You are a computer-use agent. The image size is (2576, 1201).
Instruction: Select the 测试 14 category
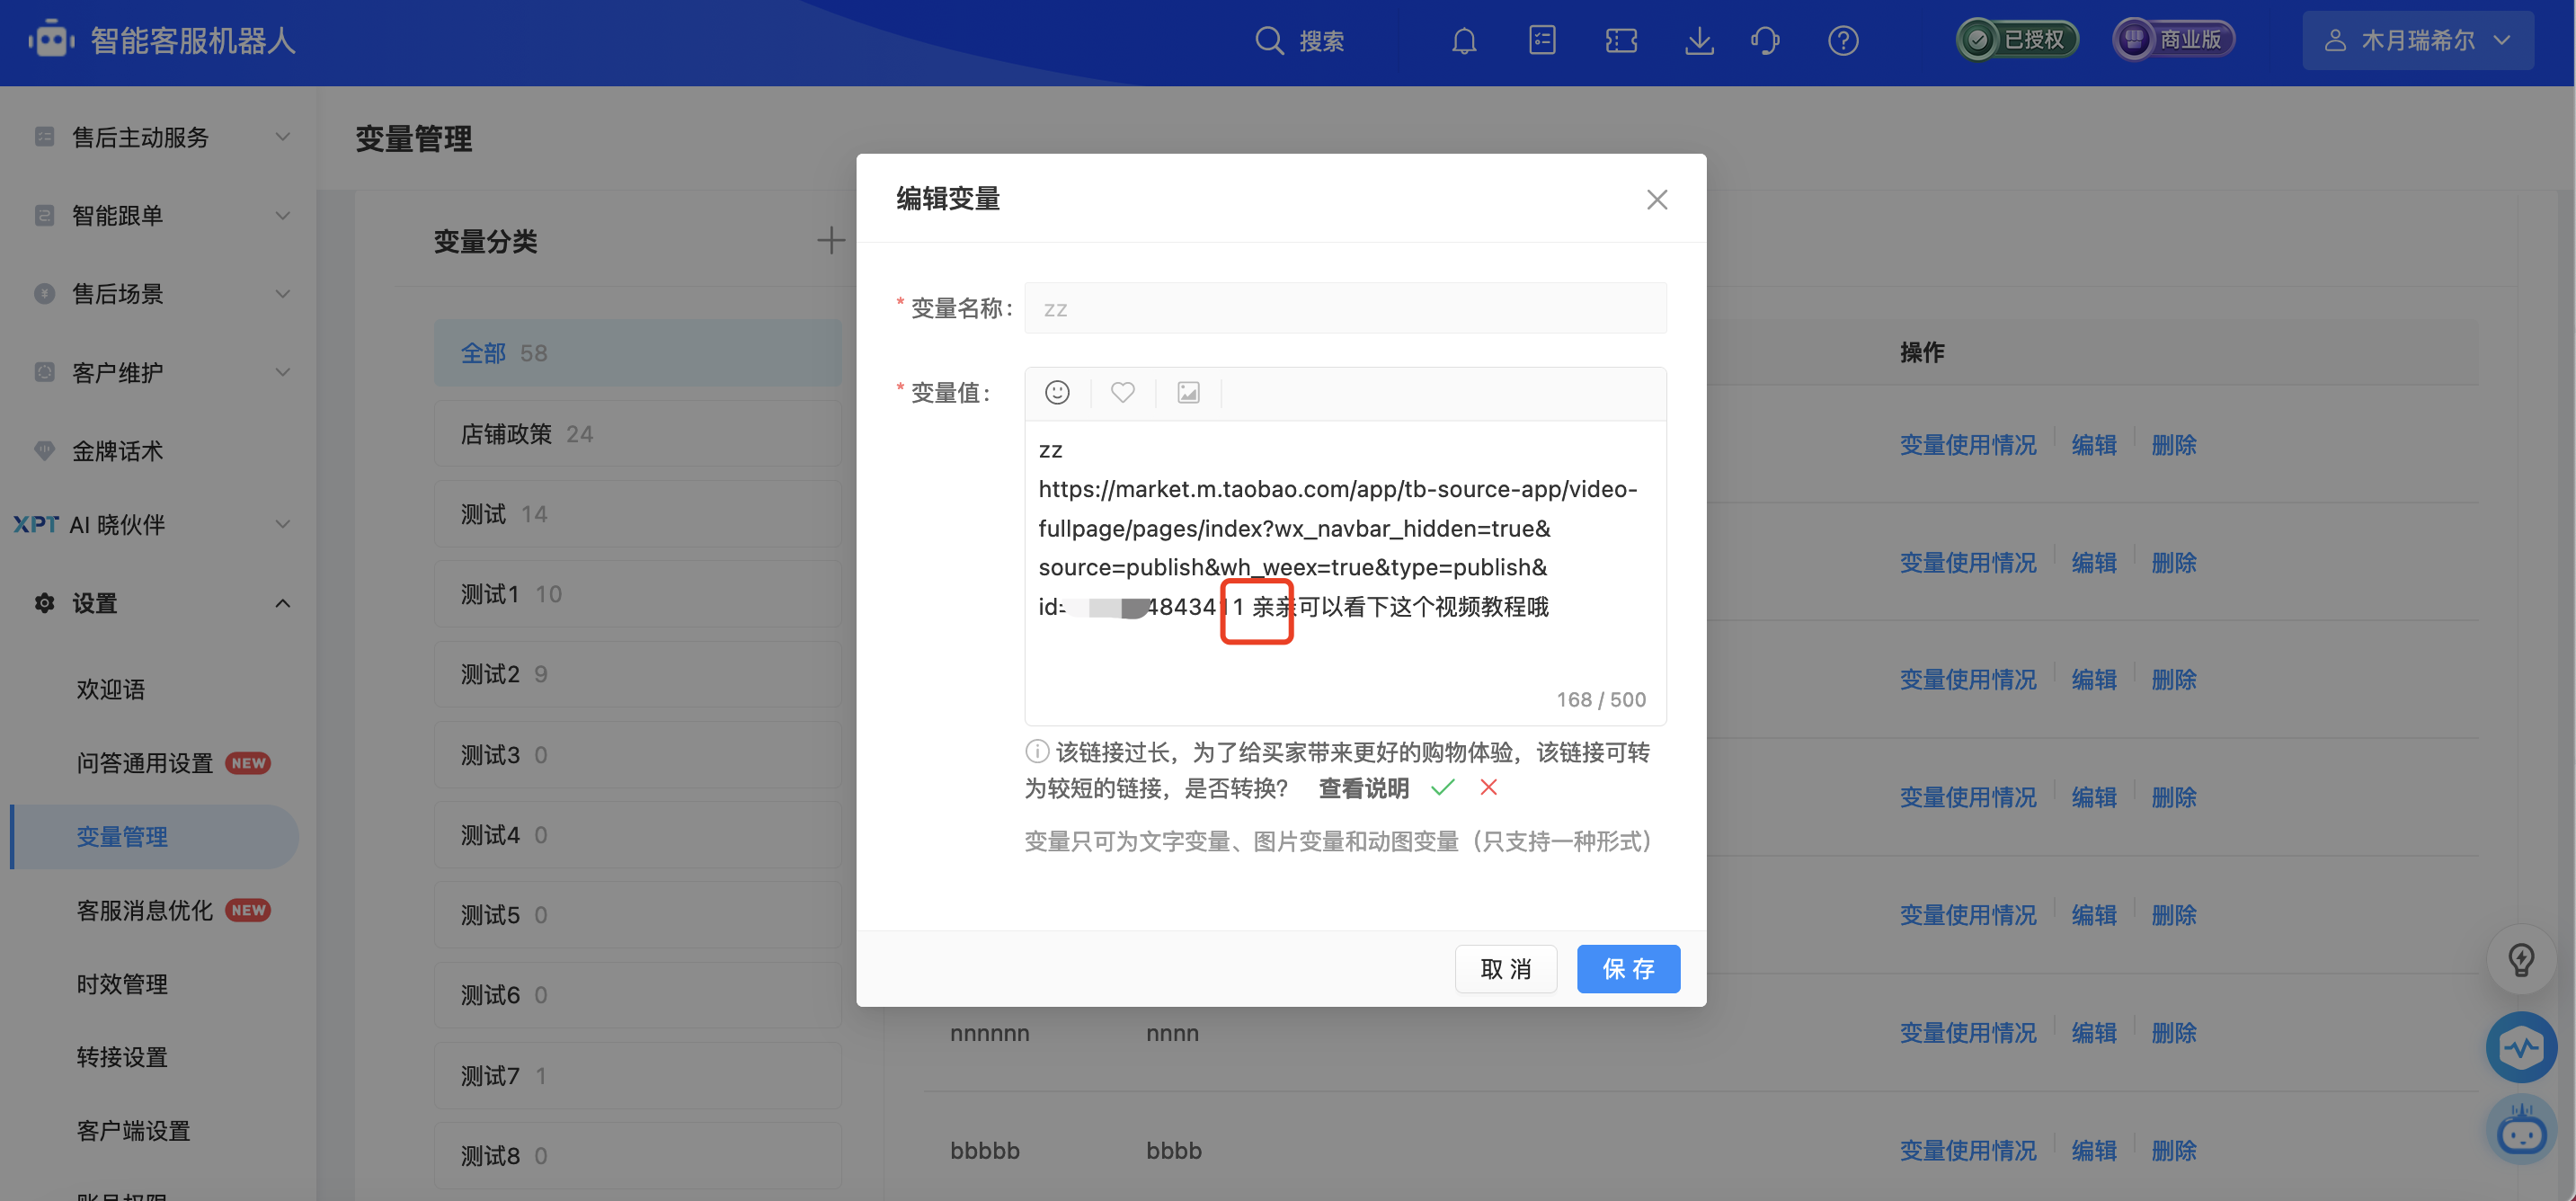tap(638, 514)
